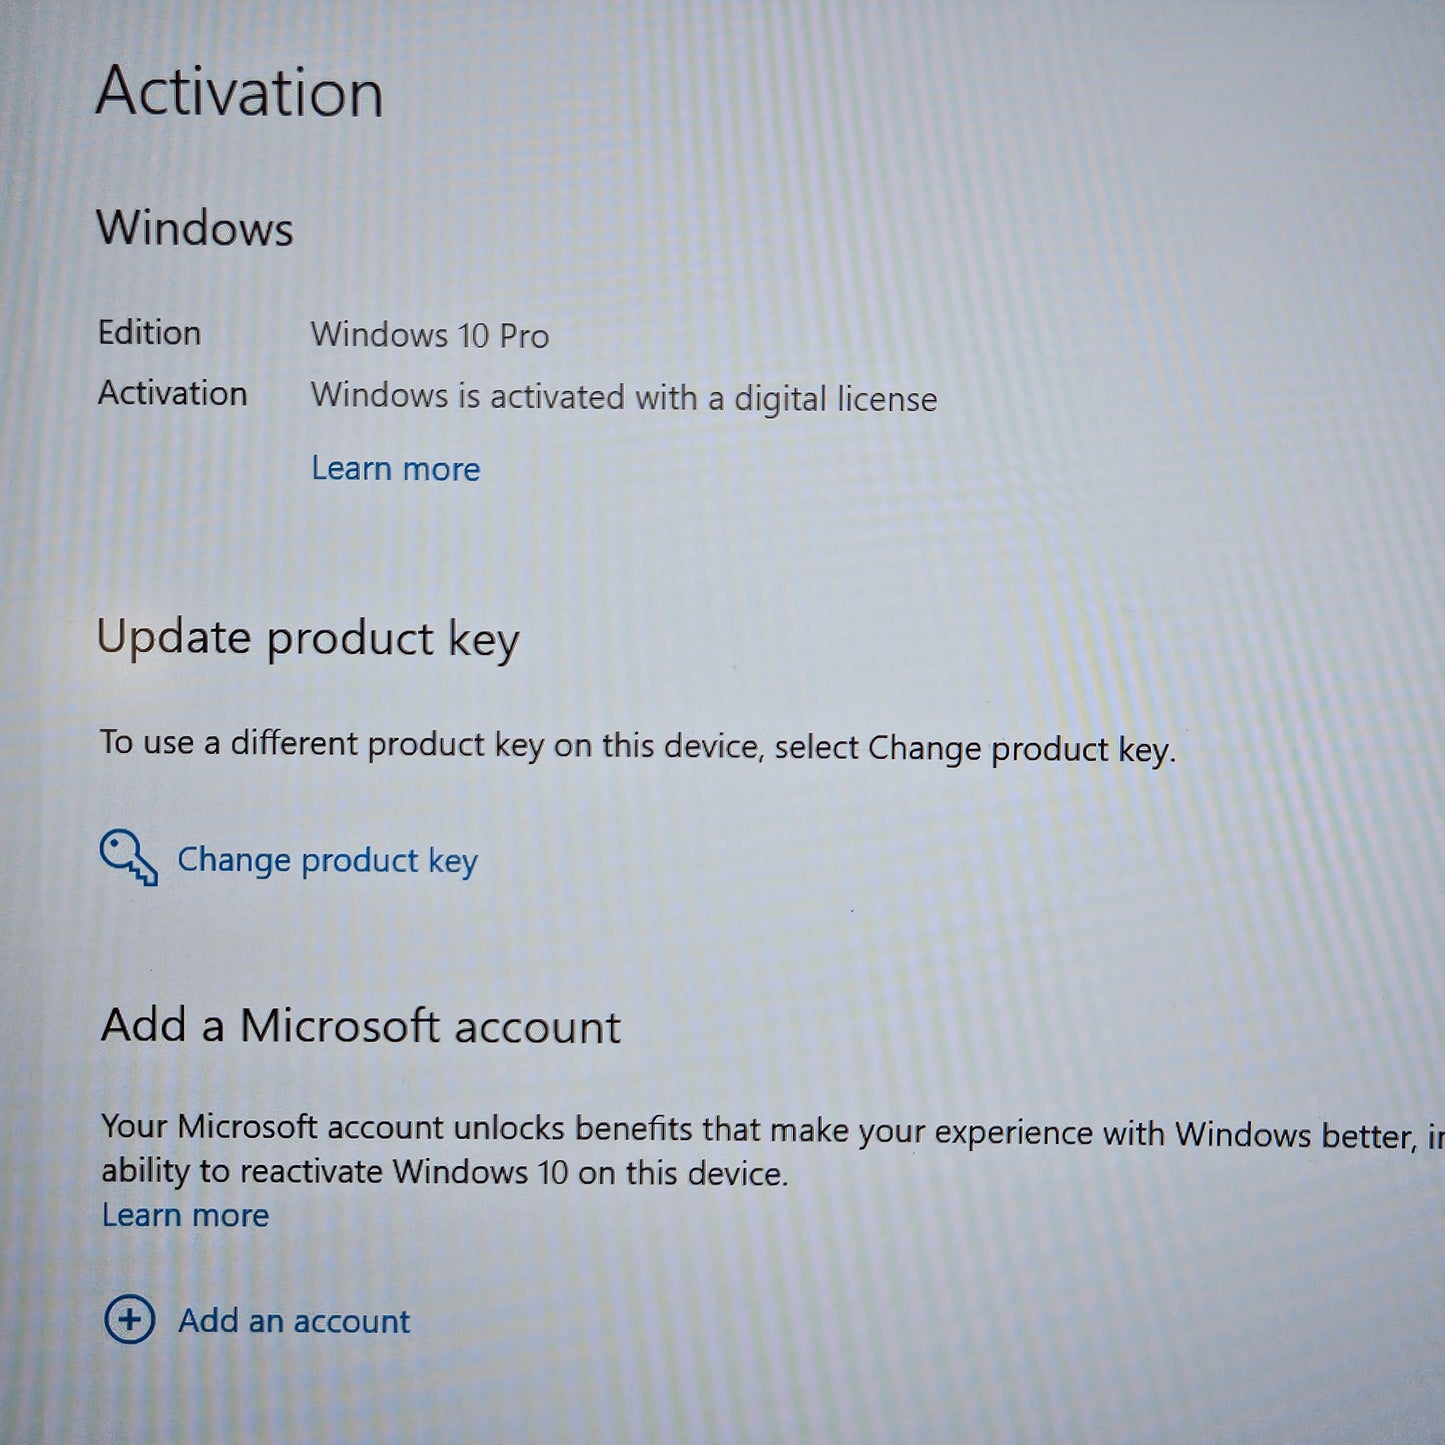Image resolution: width=1445 pixels, height=1445 pixels.
Task: Click the Add an account link
Action: (294, 1321)
